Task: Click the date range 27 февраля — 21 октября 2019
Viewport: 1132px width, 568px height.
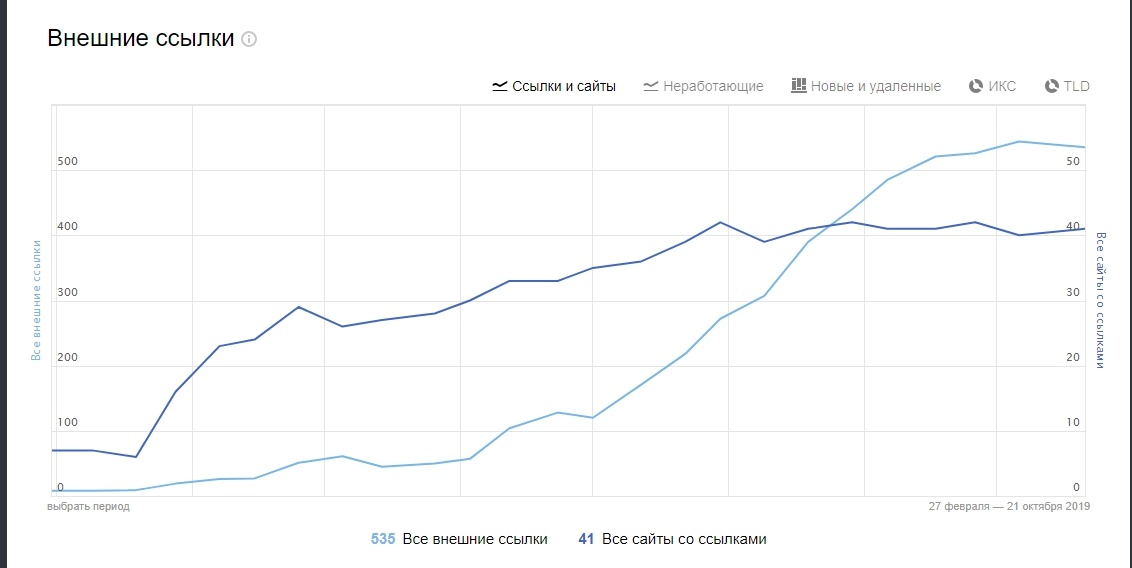Action: point(1009,506)
